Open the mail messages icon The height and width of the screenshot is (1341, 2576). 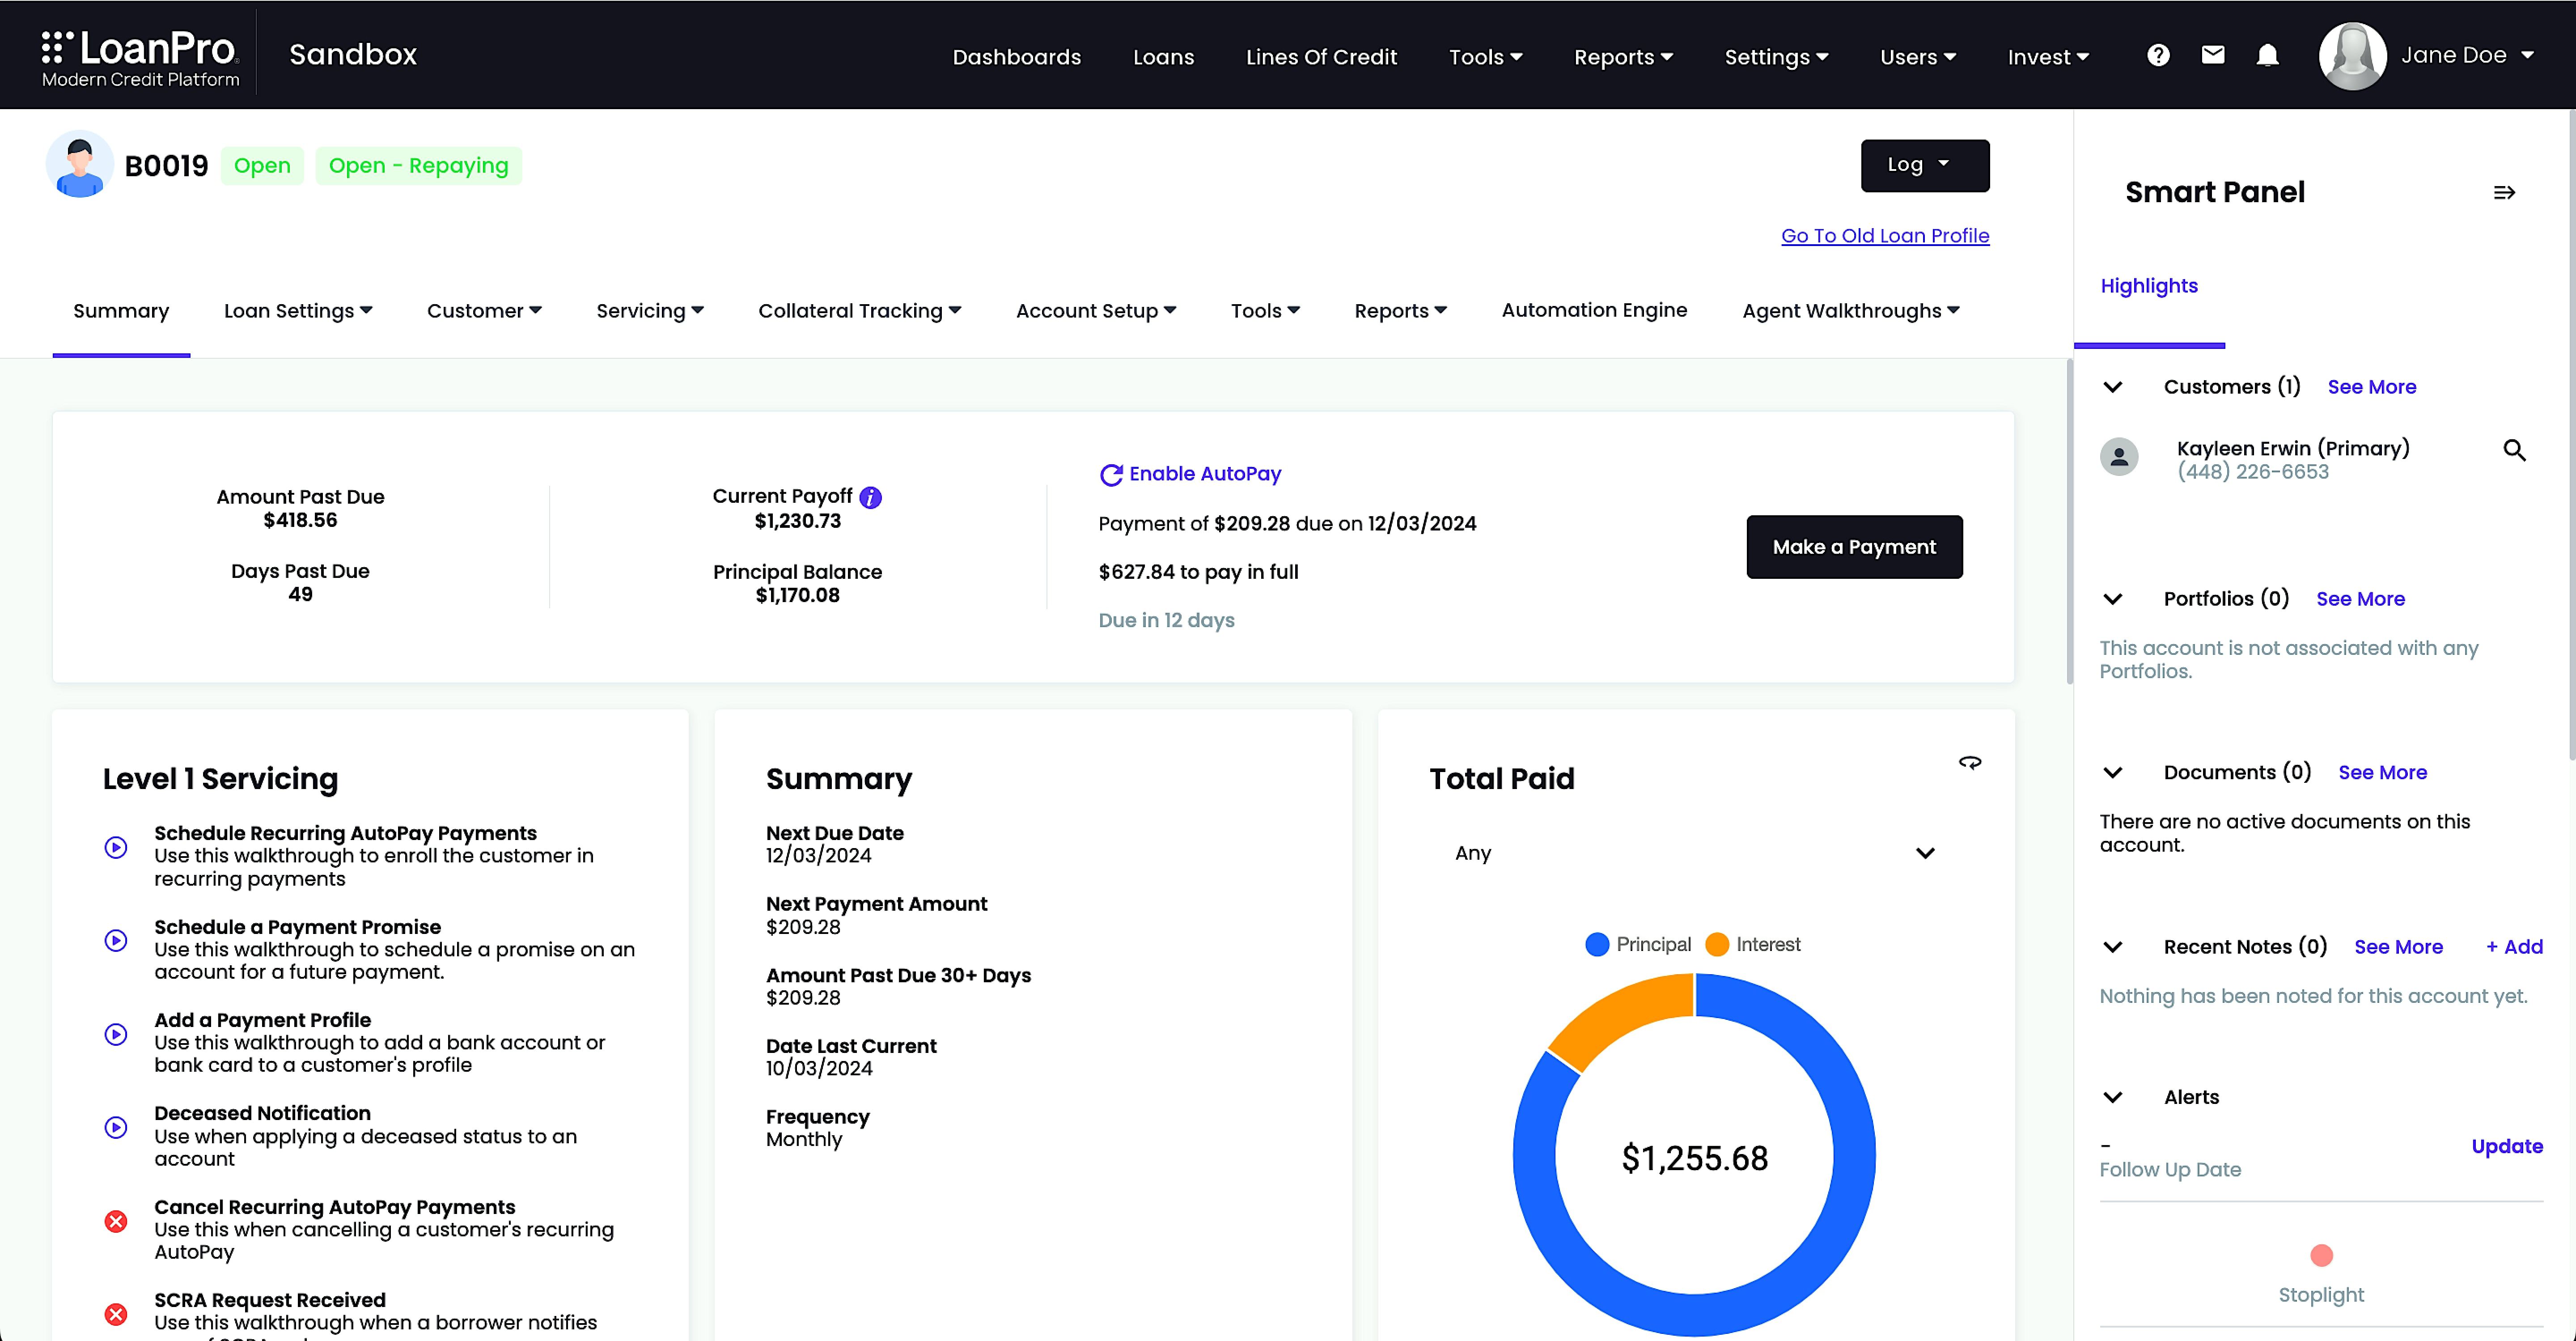click(x=2213, y=55)
